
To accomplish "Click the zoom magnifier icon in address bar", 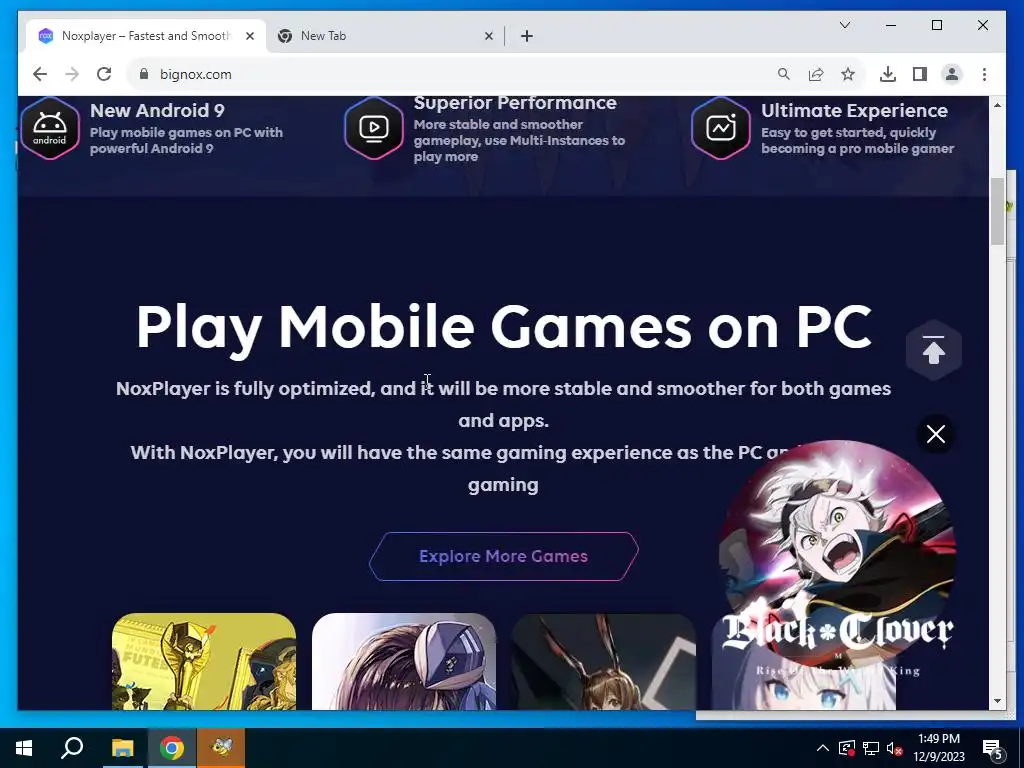I will pos(784,74).
